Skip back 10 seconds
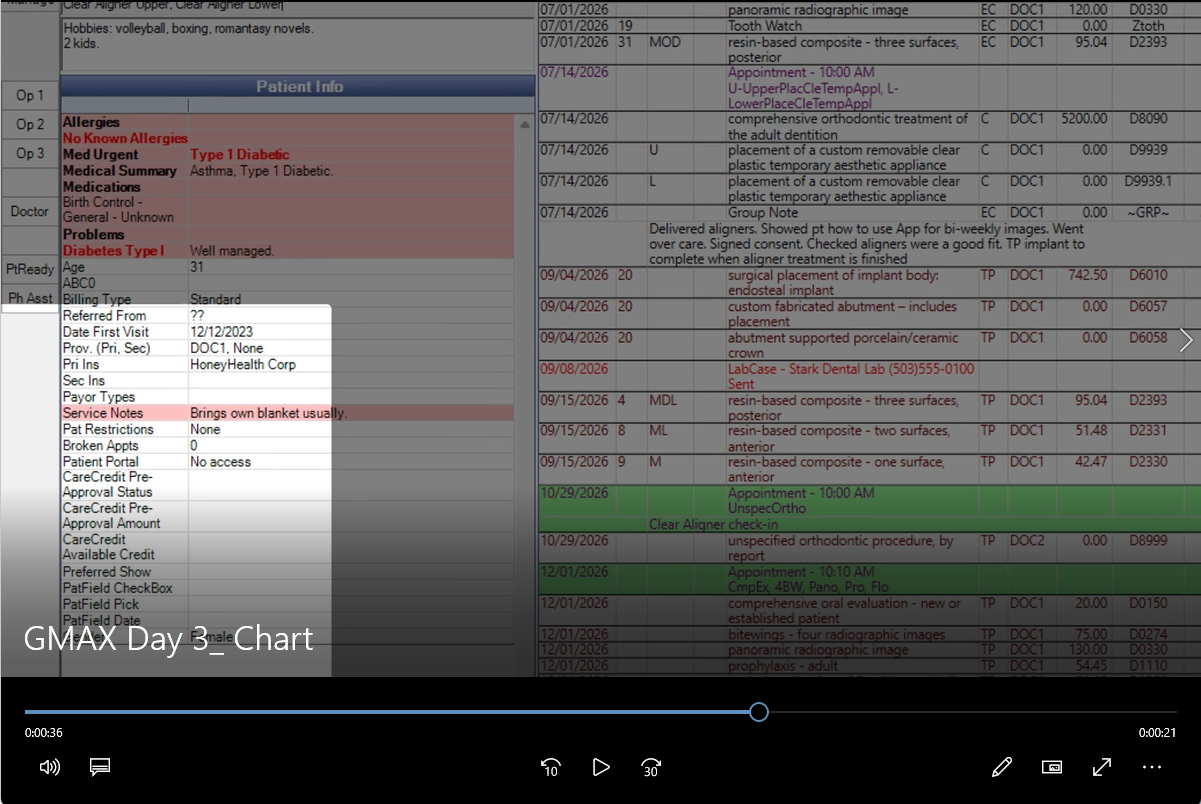Screen dimensions: 1201x804 tap(550, 767)
